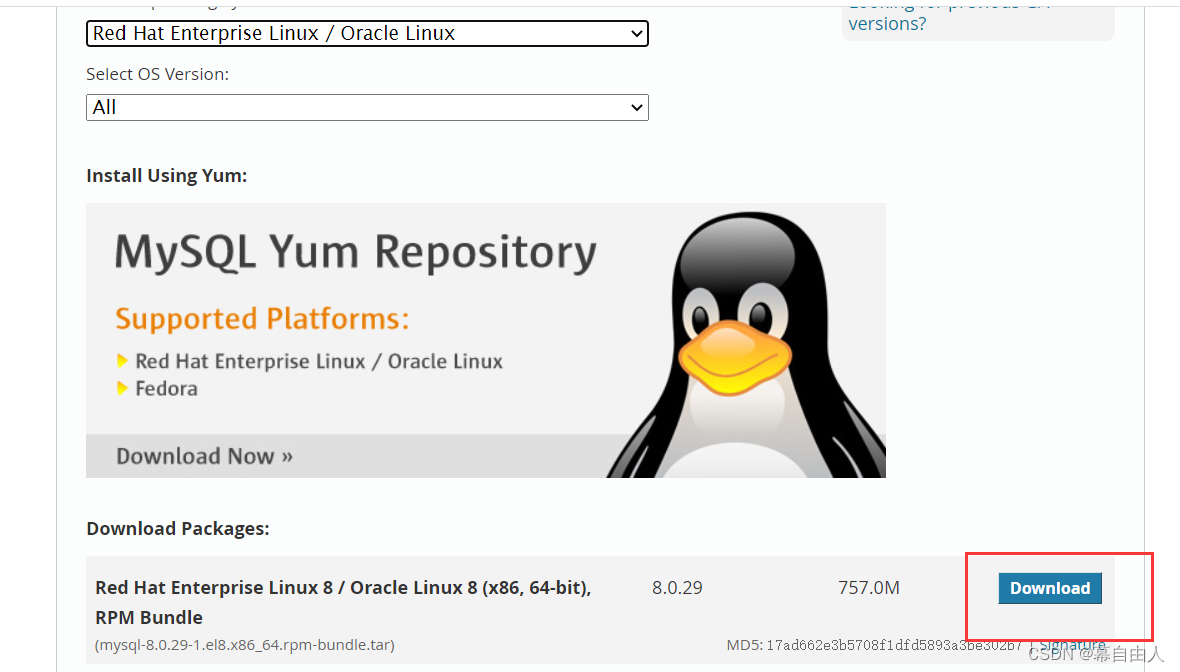Click the 'Red Hat Enterprise Linux / Oracle Linux' banner bullet
Viewport: 1180px width, 672px height.
[319, 361]
